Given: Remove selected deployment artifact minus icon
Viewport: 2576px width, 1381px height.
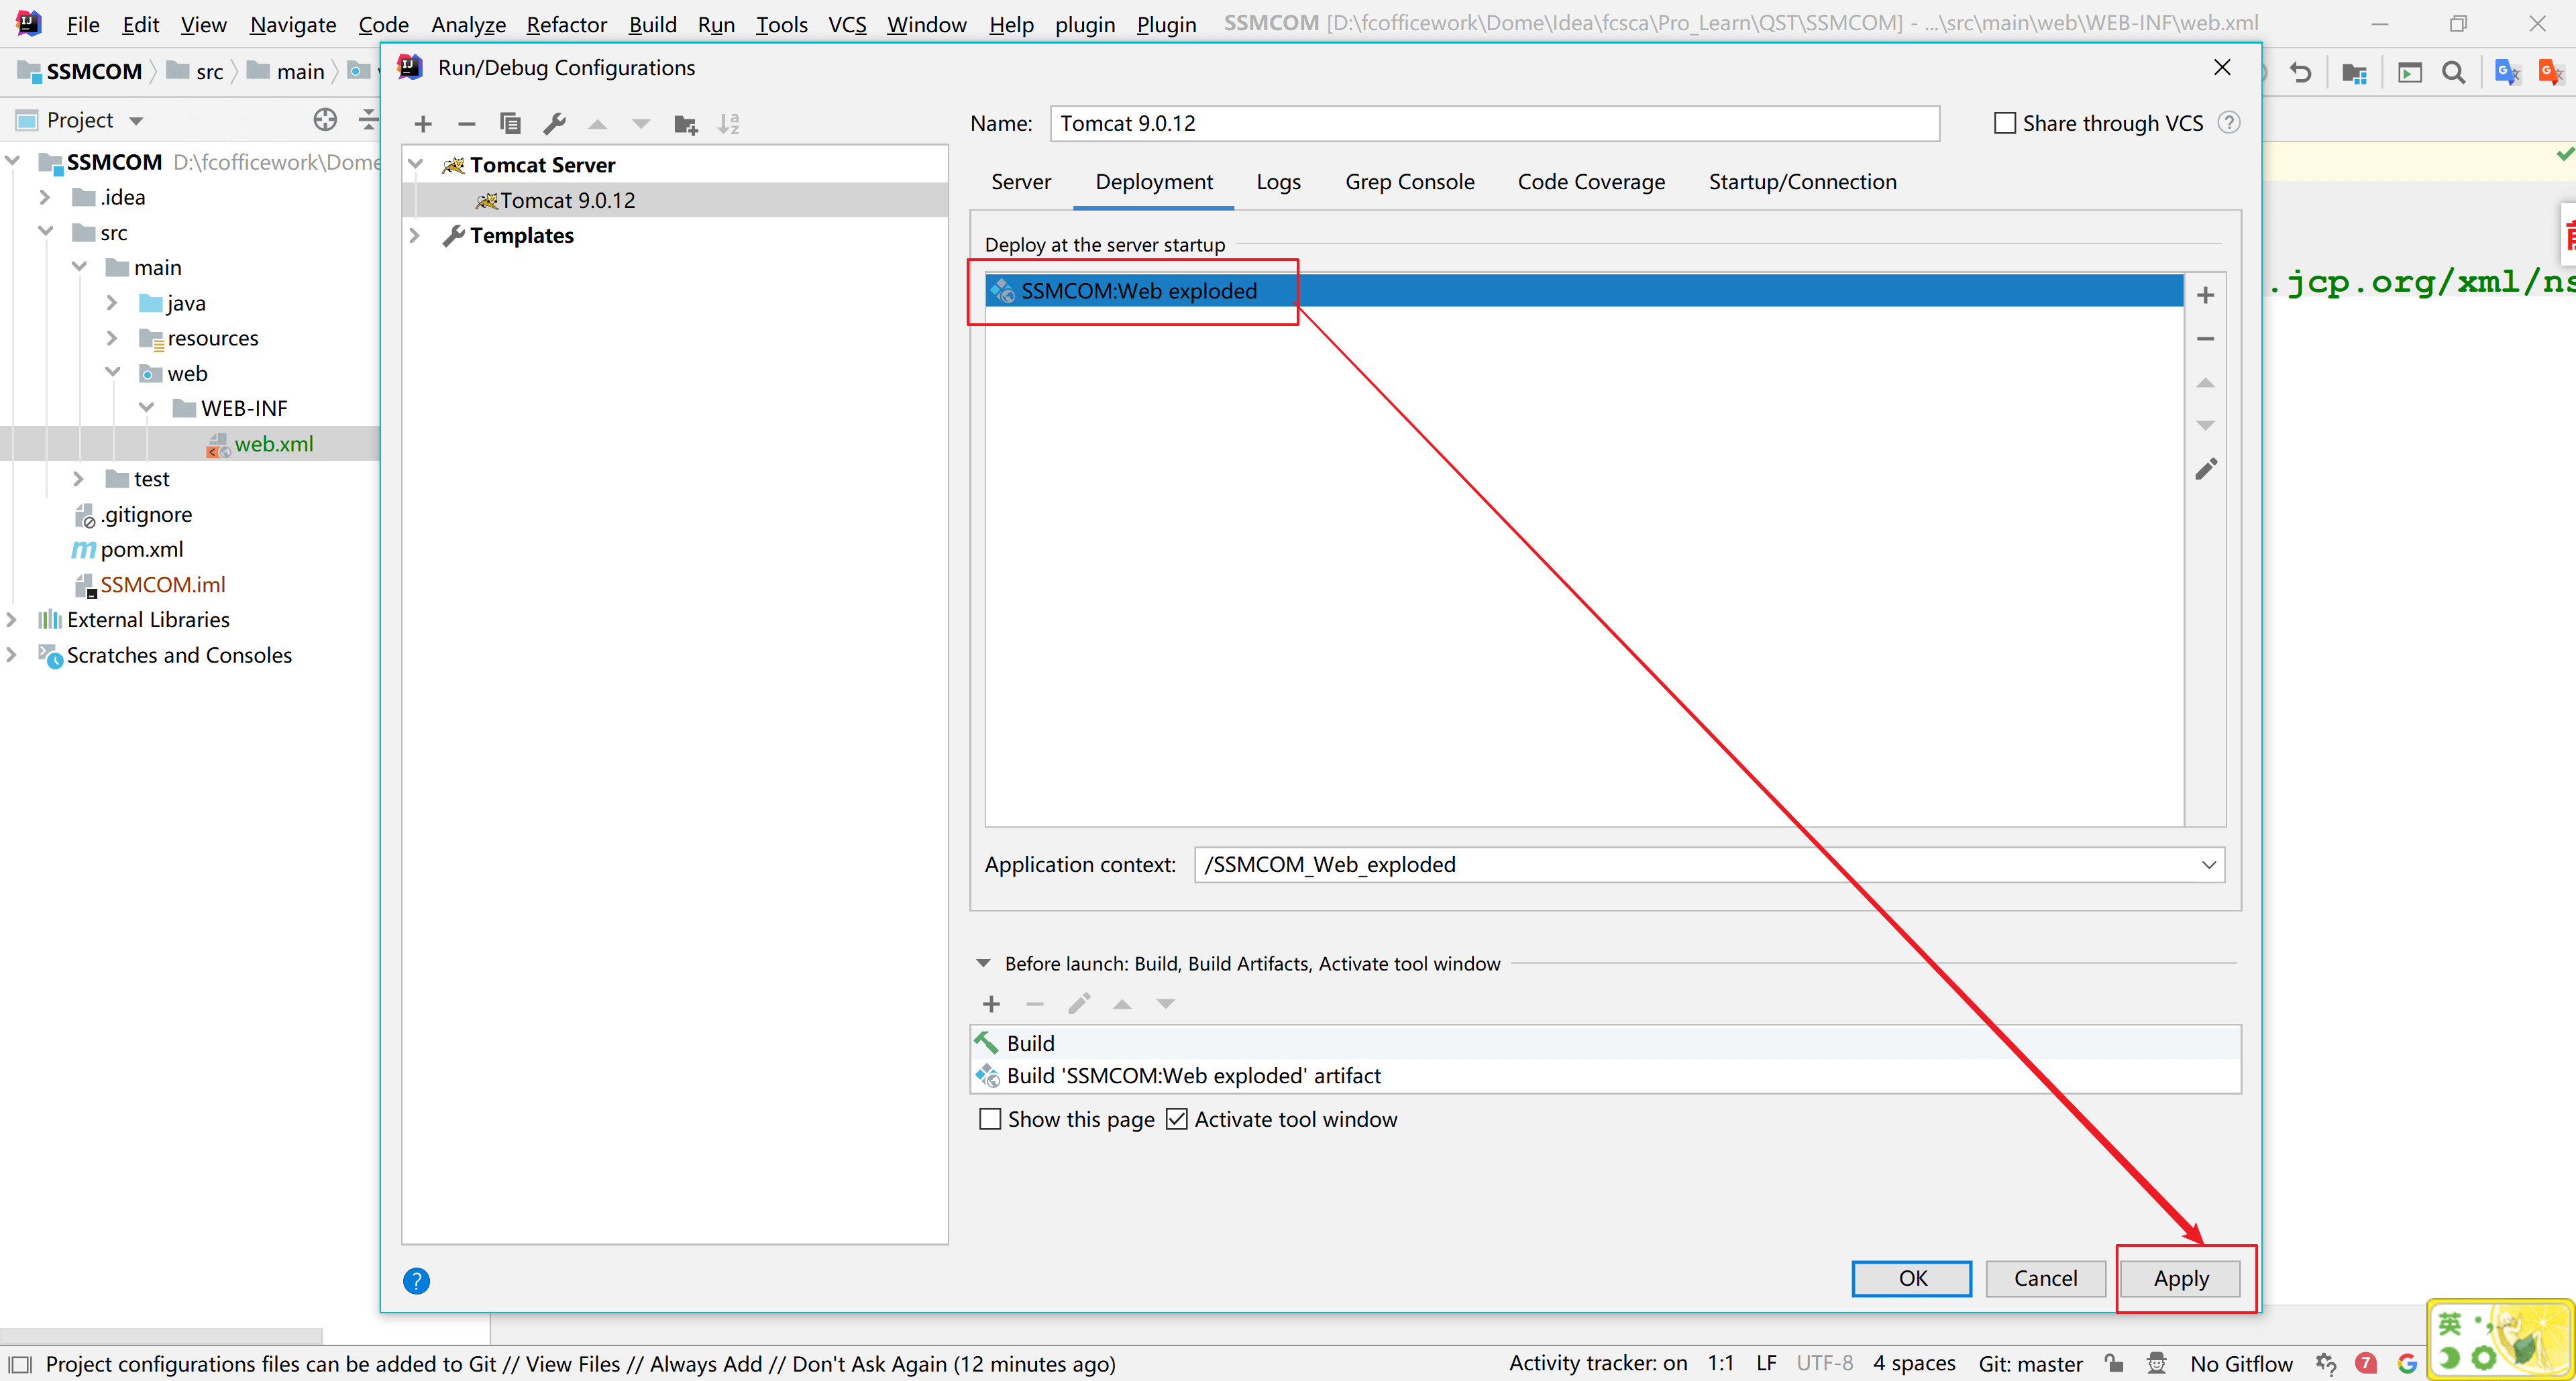Looking at the screenshot, I should click(x=2205, y=339).
